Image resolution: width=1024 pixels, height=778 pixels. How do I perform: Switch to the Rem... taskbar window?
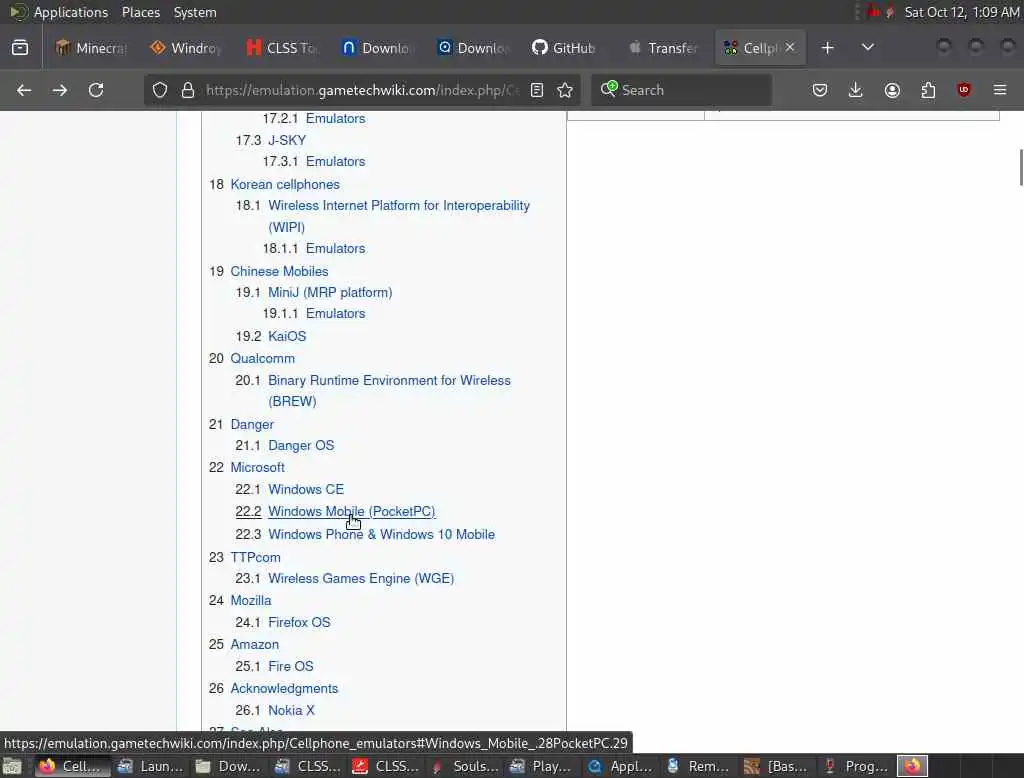tap(698, 766)
